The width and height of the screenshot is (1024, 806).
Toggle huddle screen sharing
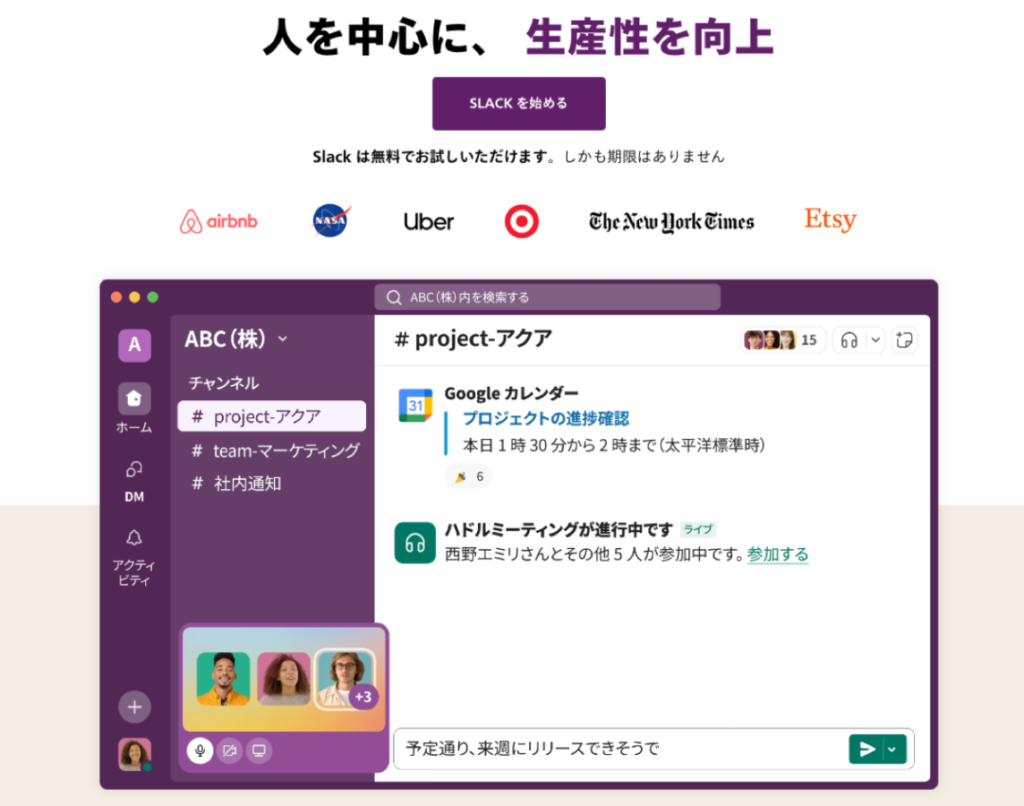click(x=258, y=750)
